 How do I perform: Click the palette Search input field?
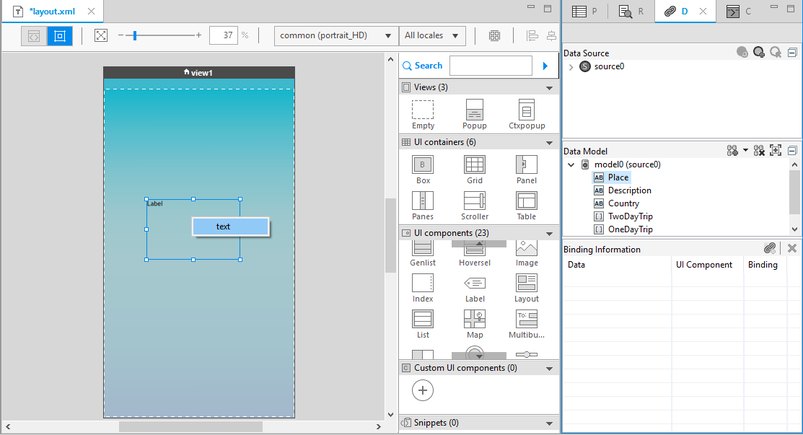491,66
